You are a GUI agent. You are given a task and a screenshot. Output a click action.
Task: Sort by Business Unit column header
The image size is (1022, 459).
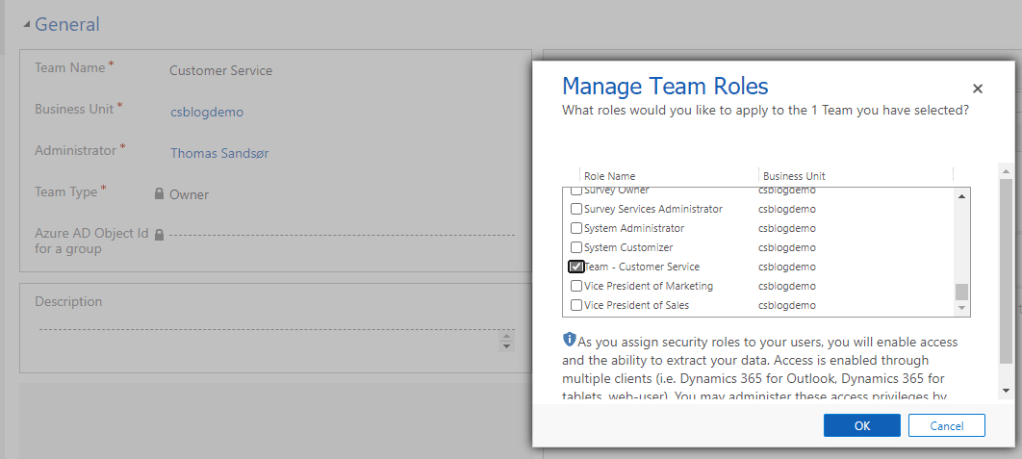tap(794, 176)
